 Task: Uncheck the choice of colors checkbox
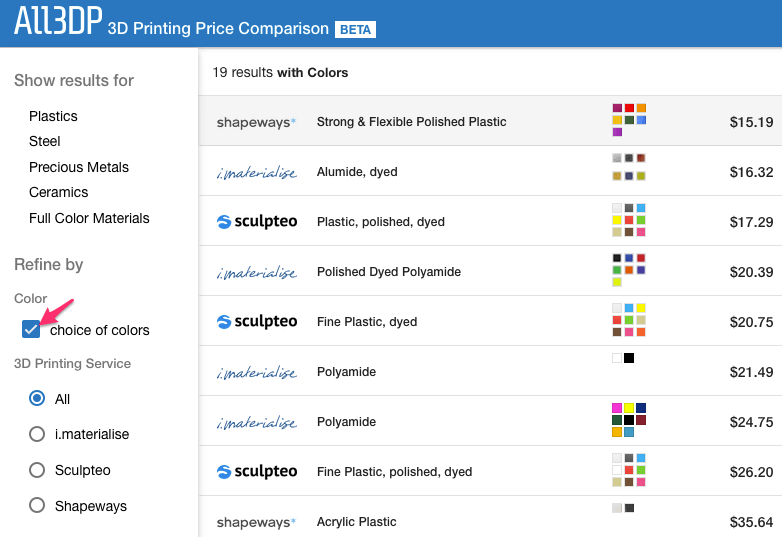[31, 329]
